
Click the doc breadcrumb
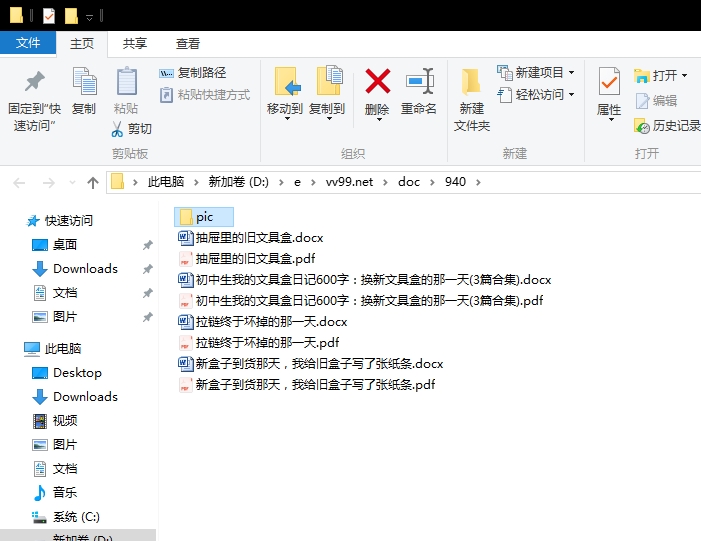tap(409, 182)
